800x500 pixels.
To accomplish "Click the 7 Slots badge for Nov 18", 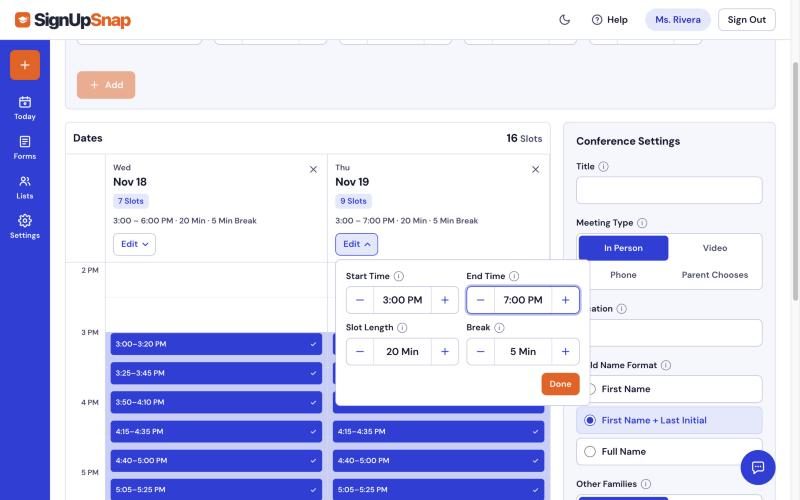I will point(131,201).
